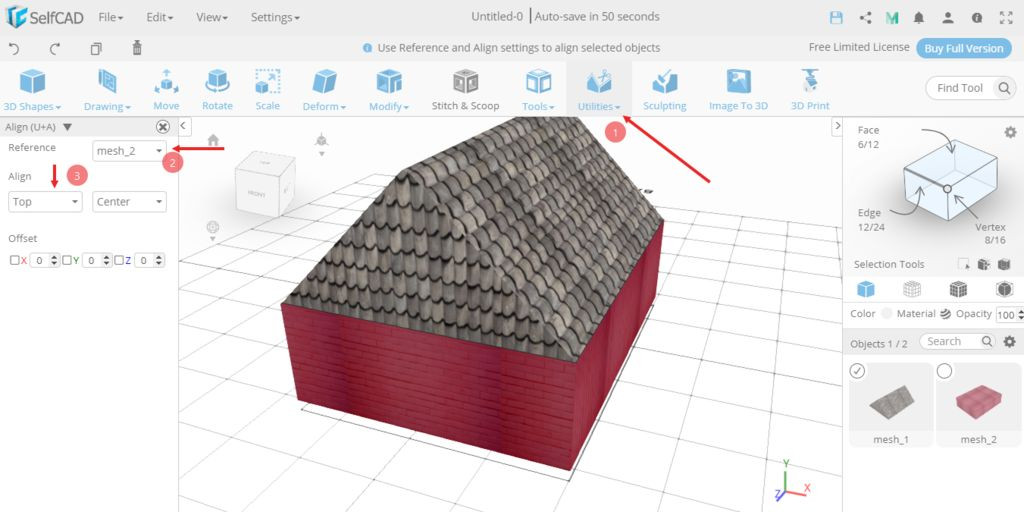The height and width of the screenshot is (512, 1024).
Task: Select the Rotate tool
Action: coord(217,89)
